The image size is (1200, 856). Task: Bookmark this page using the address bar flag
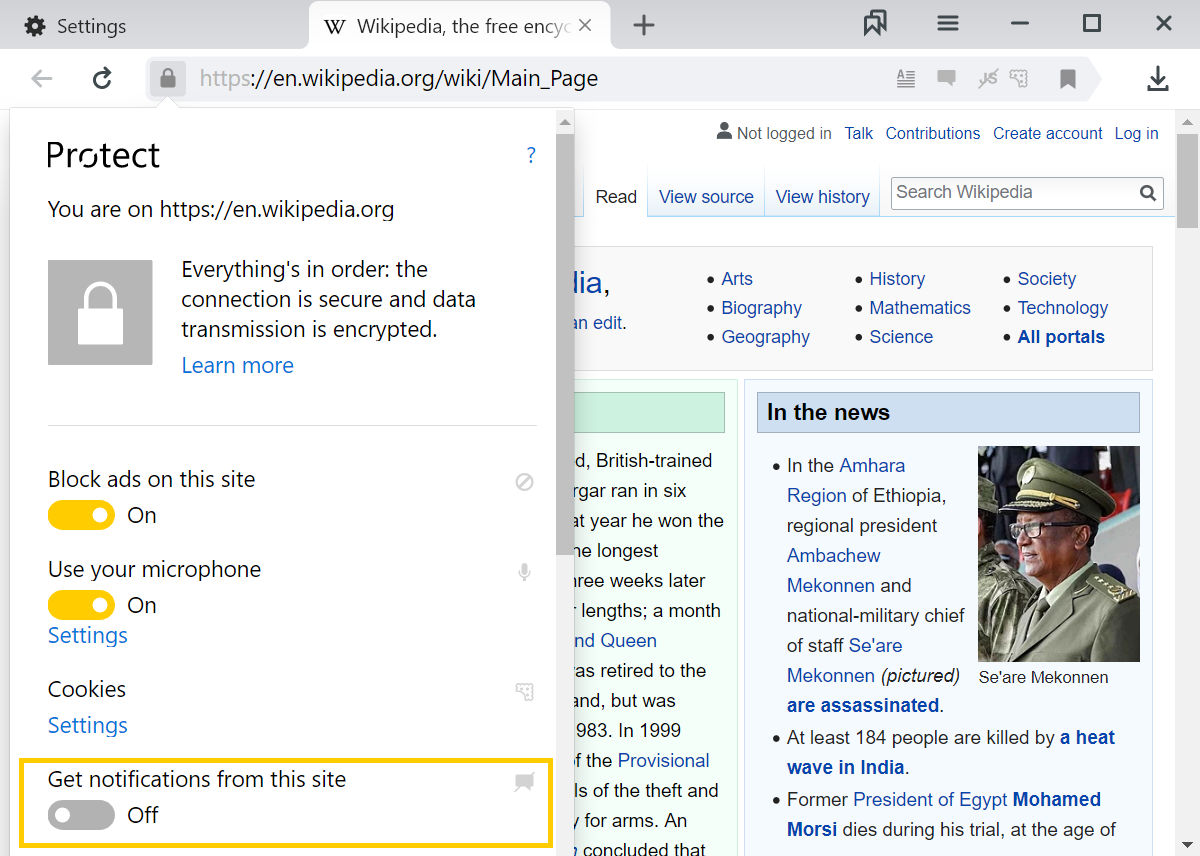[x=1068, y=79]
